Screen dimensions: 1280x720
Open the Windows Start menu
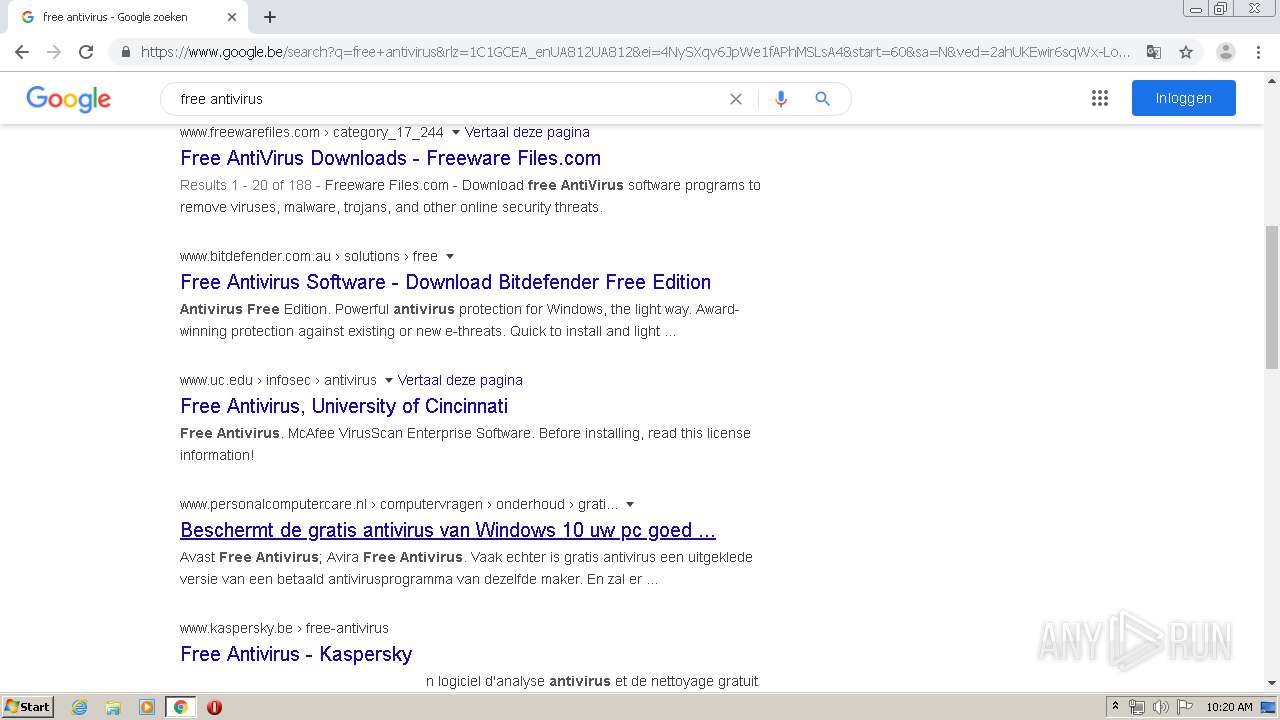28,707
